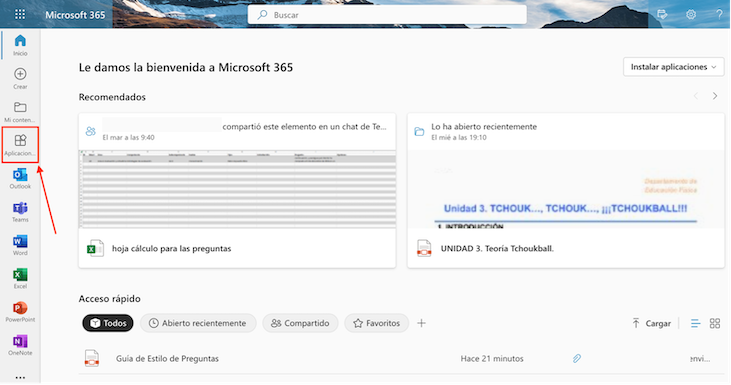
Task: Launch Word from the sidebar
Action: (x=20, y=245)
